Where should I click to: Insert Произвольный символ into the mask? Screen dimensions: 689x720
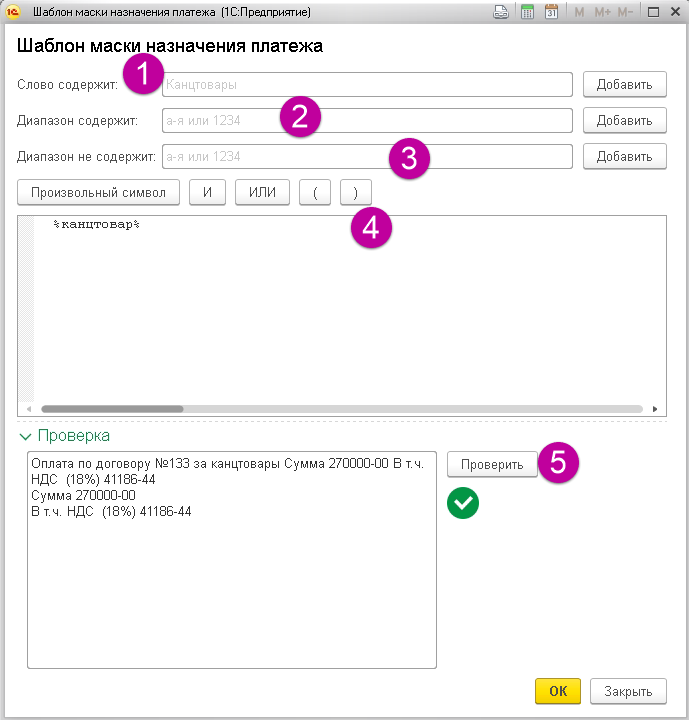point(98,192)
